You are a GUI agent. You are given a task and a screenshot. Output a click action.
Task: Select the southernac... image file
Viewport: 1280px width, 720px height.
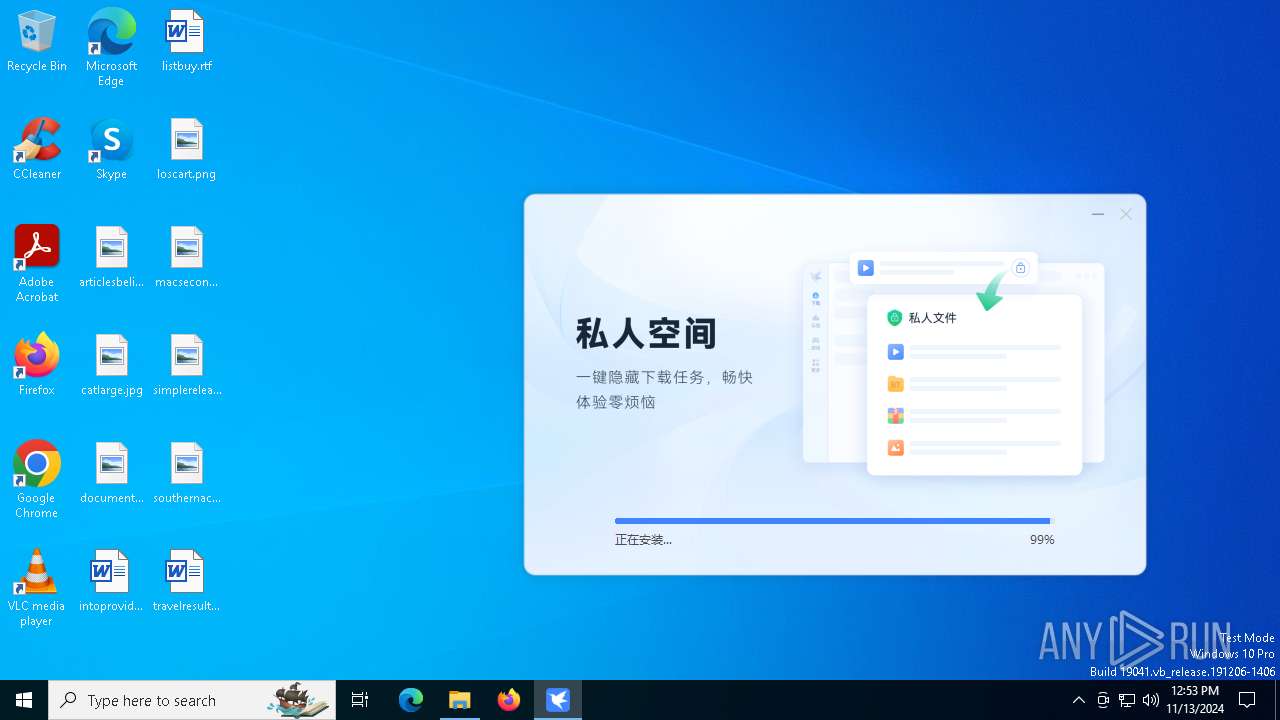click(x=186, y=473)
